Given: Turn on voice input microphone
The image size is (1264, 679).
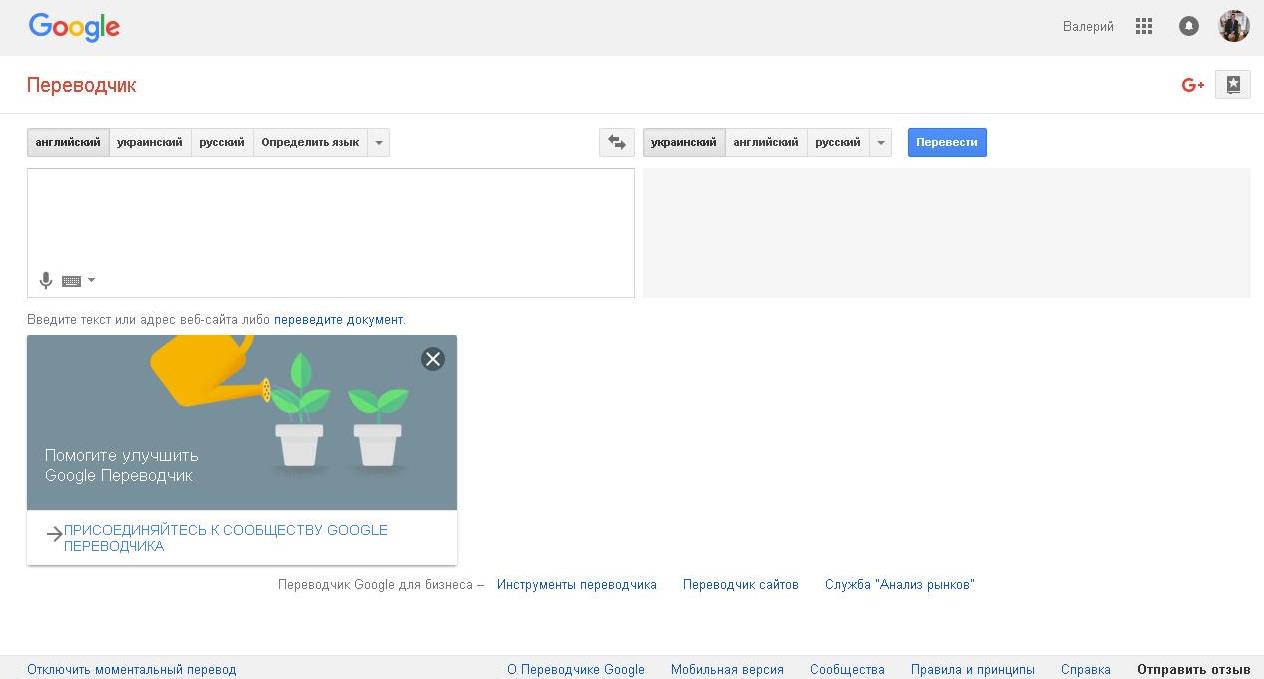Looking at the screenshot, I should (45, 281).
